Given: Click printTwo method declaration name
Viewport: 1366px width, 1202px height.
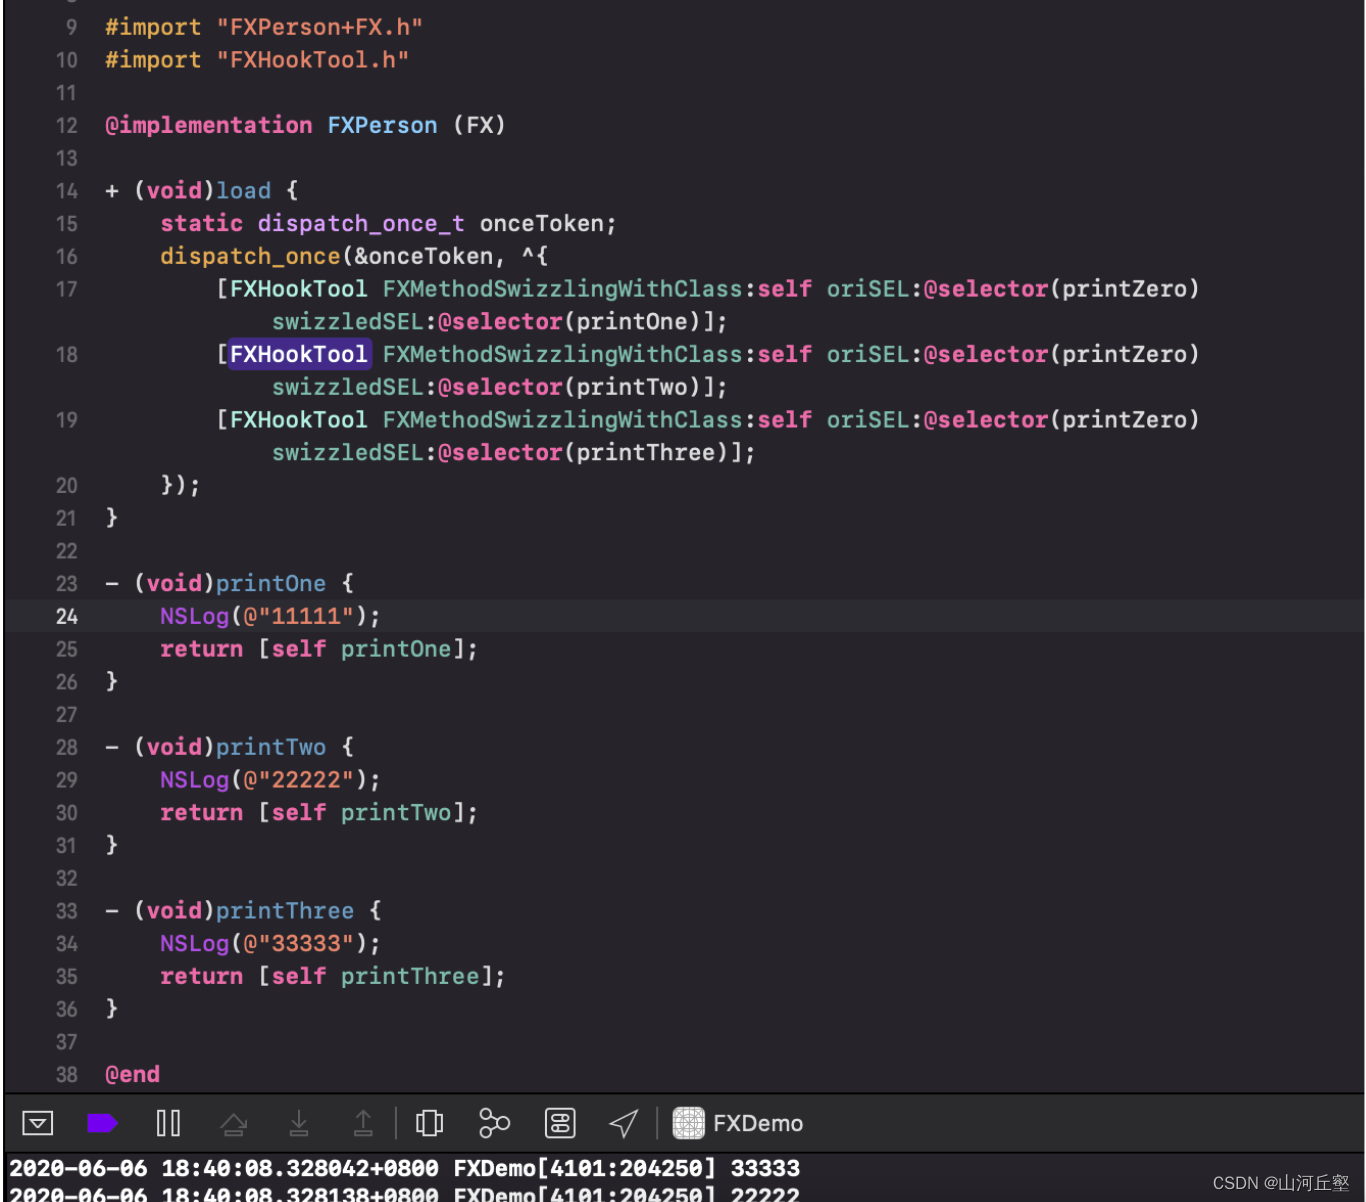Looking at the screenshot, I should pos(271,747).
